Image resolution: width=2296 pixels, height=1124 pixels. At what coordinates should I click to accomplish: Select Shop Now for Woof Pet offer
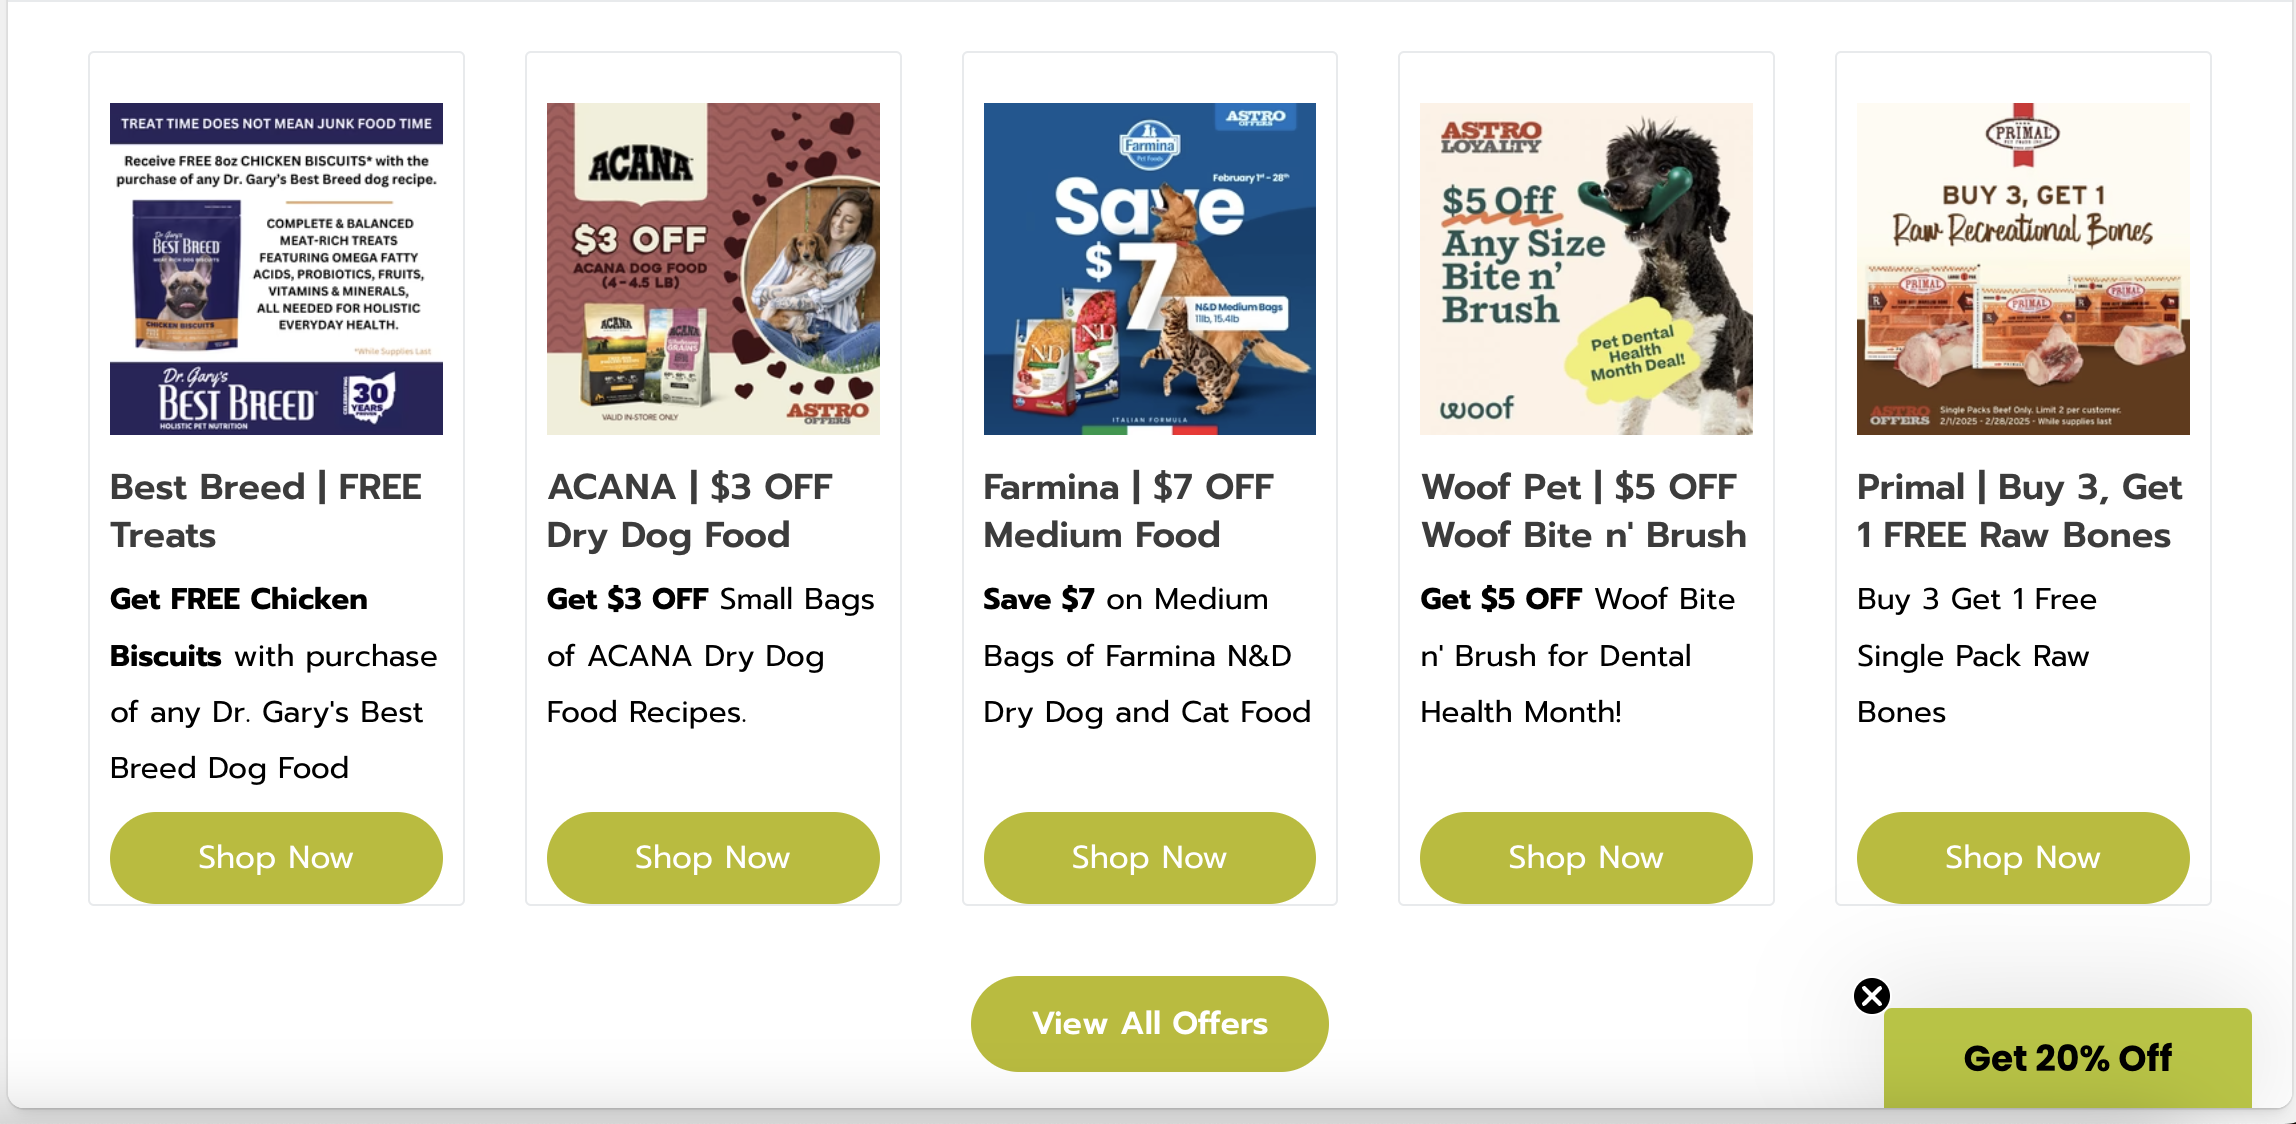click(1585, 857)
